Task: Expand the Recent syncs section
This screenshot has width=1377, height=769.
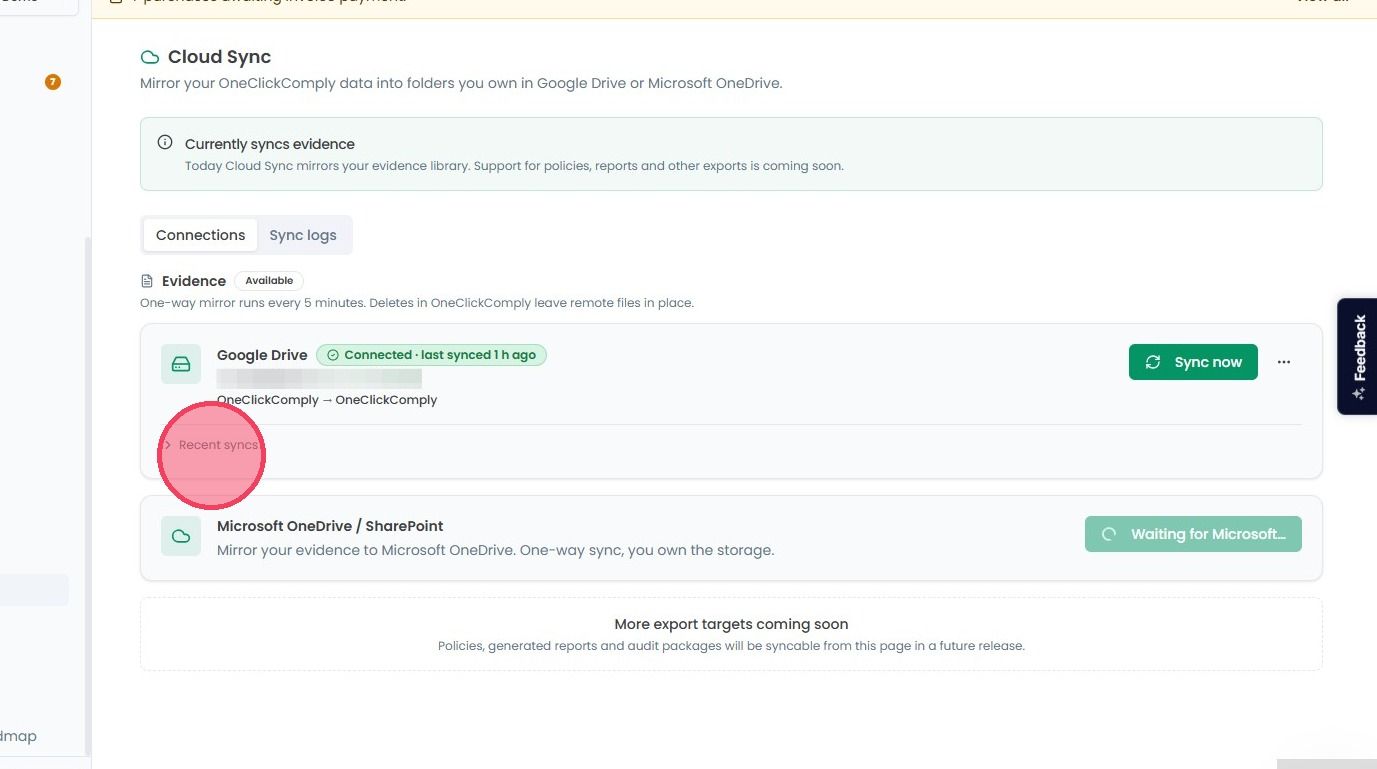Action: point(211,445)
